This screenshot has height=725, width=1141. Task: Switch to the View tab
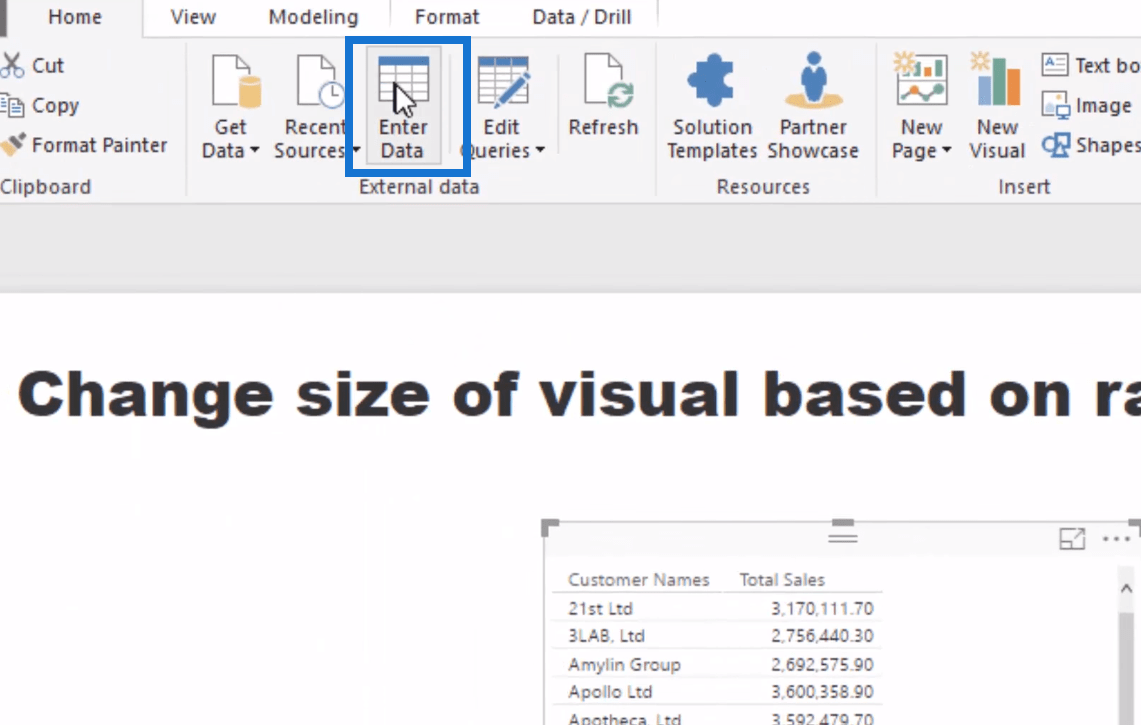point(193,17)
